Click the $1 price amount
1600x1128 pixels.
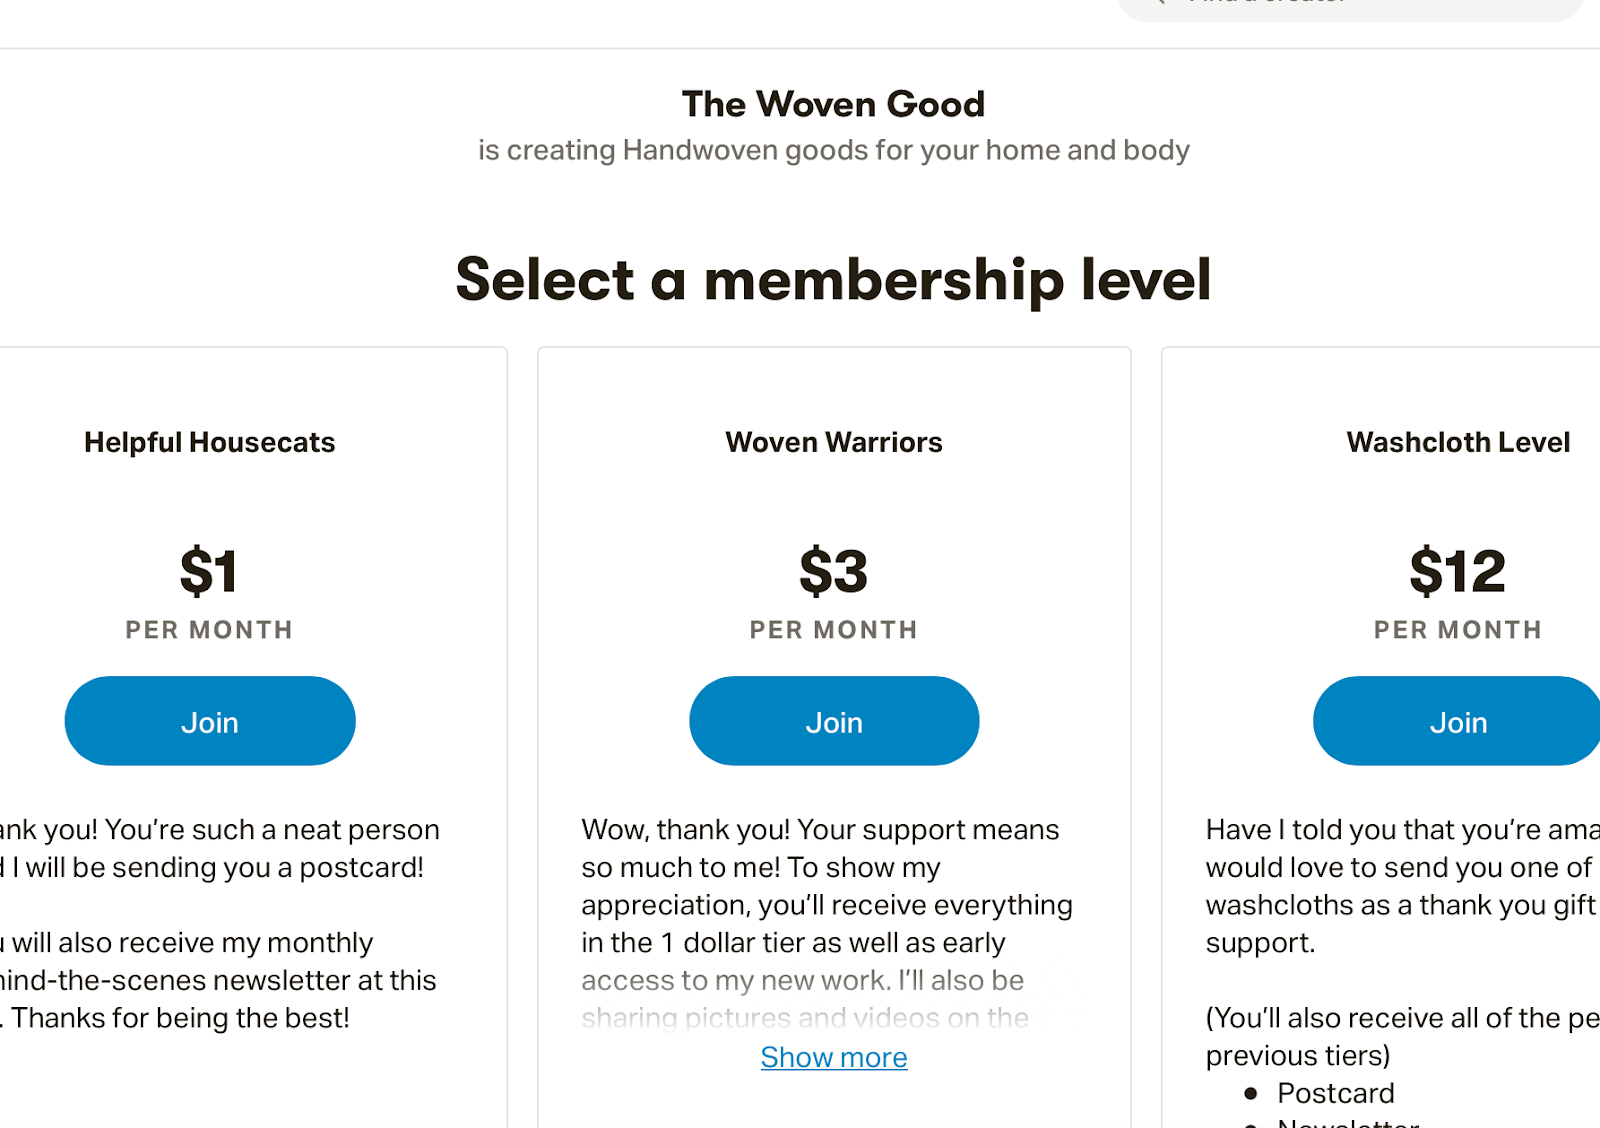[210, 571]
